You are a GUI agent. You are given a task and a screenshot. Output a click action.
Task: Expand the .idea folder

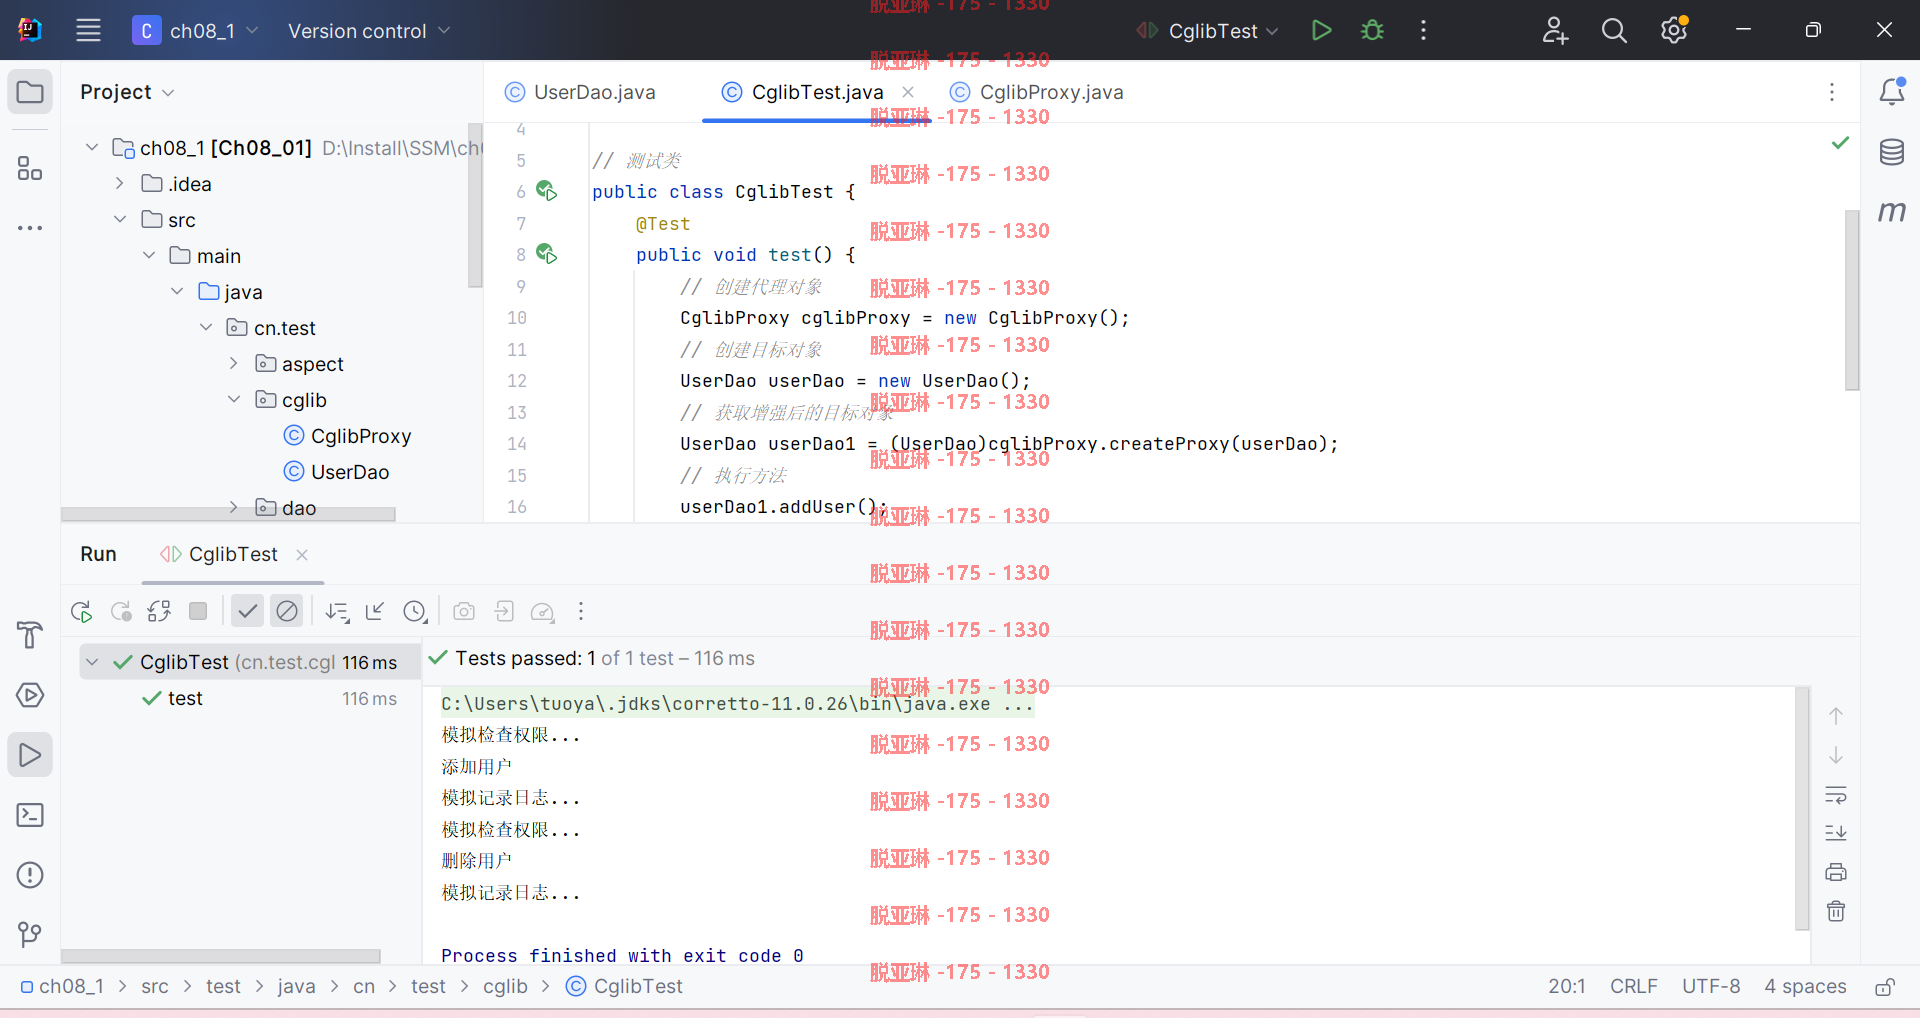120,184
